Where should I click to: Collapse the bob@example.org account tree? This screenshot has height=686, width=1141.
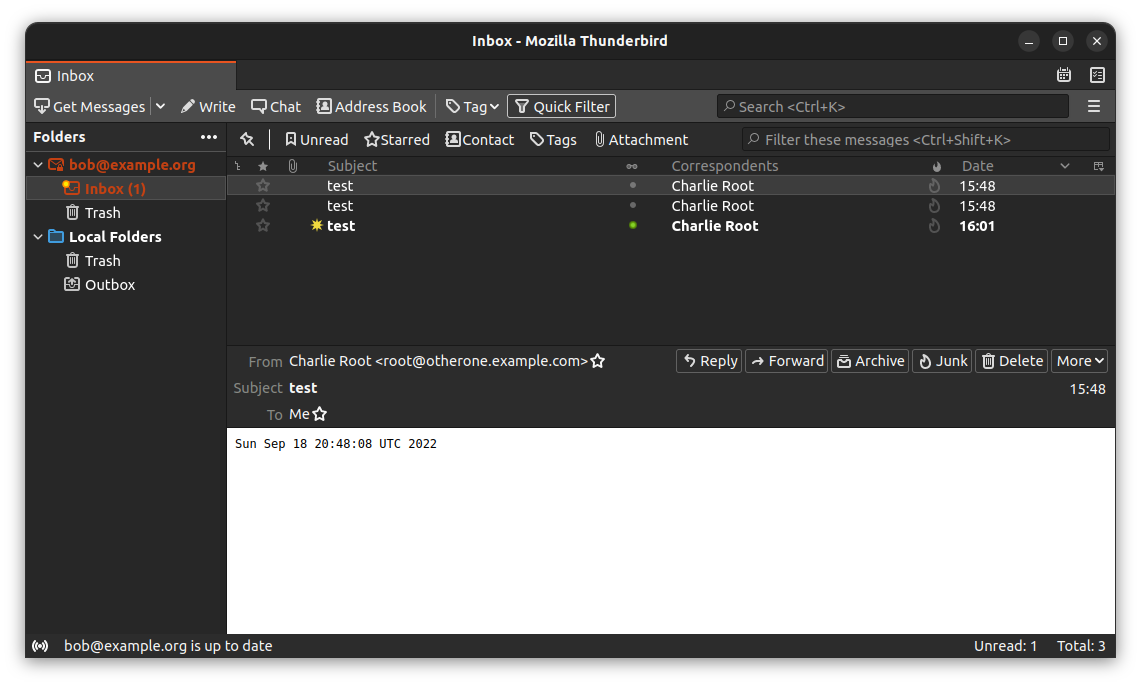tap(38, 165)
